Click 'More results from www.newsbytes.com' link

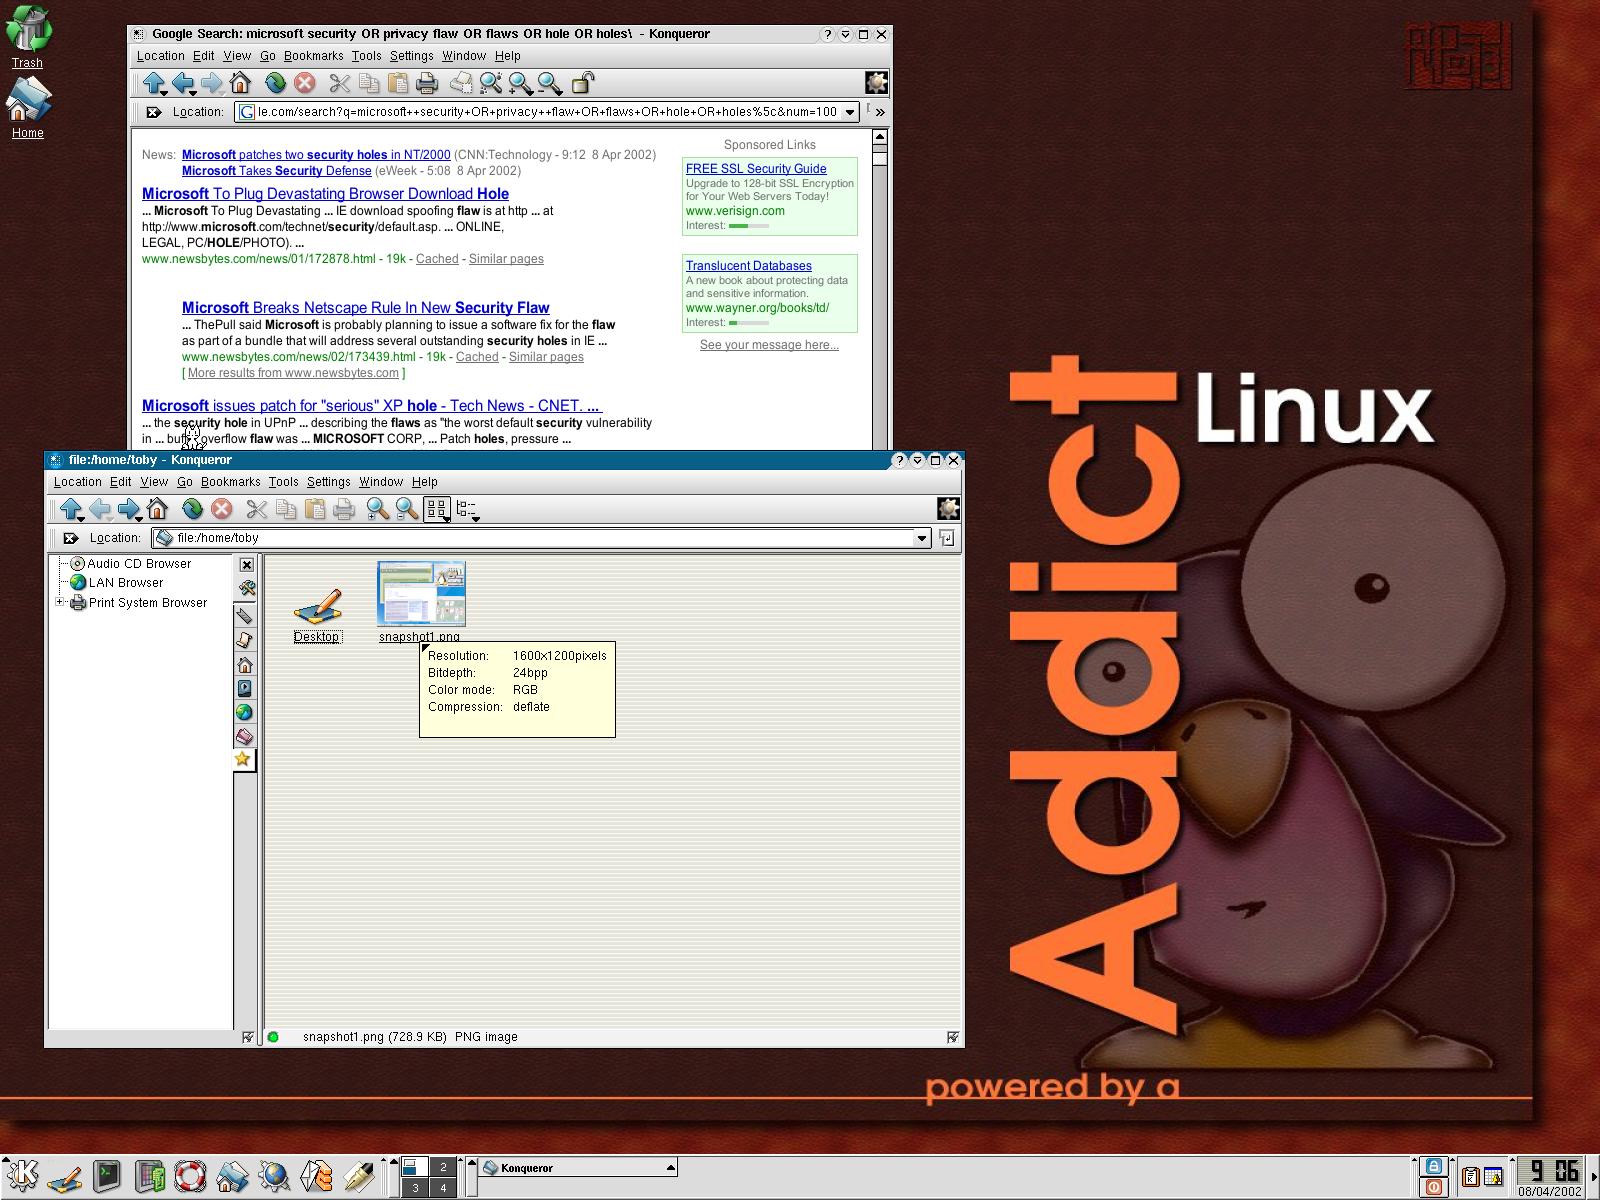click(293, 373)
